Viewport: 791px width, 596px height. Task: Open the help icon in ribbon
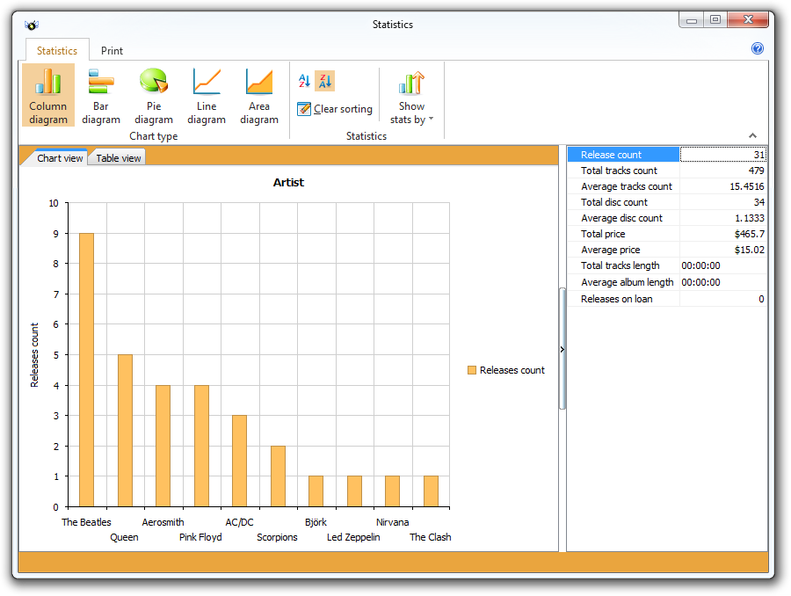click(757, 49)
